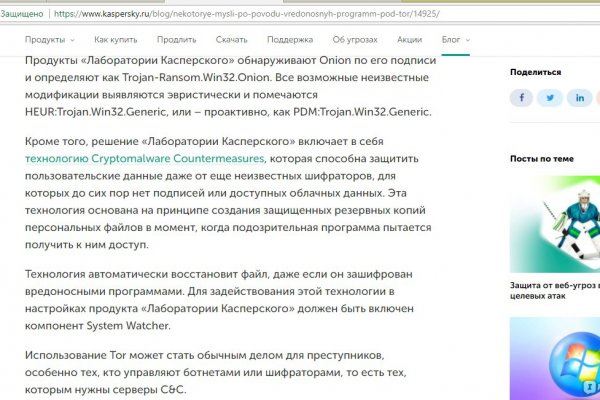Screen dimensions: 600x400
Task: Expand the Продукты dropdown menu
Action: click(50, 40)
